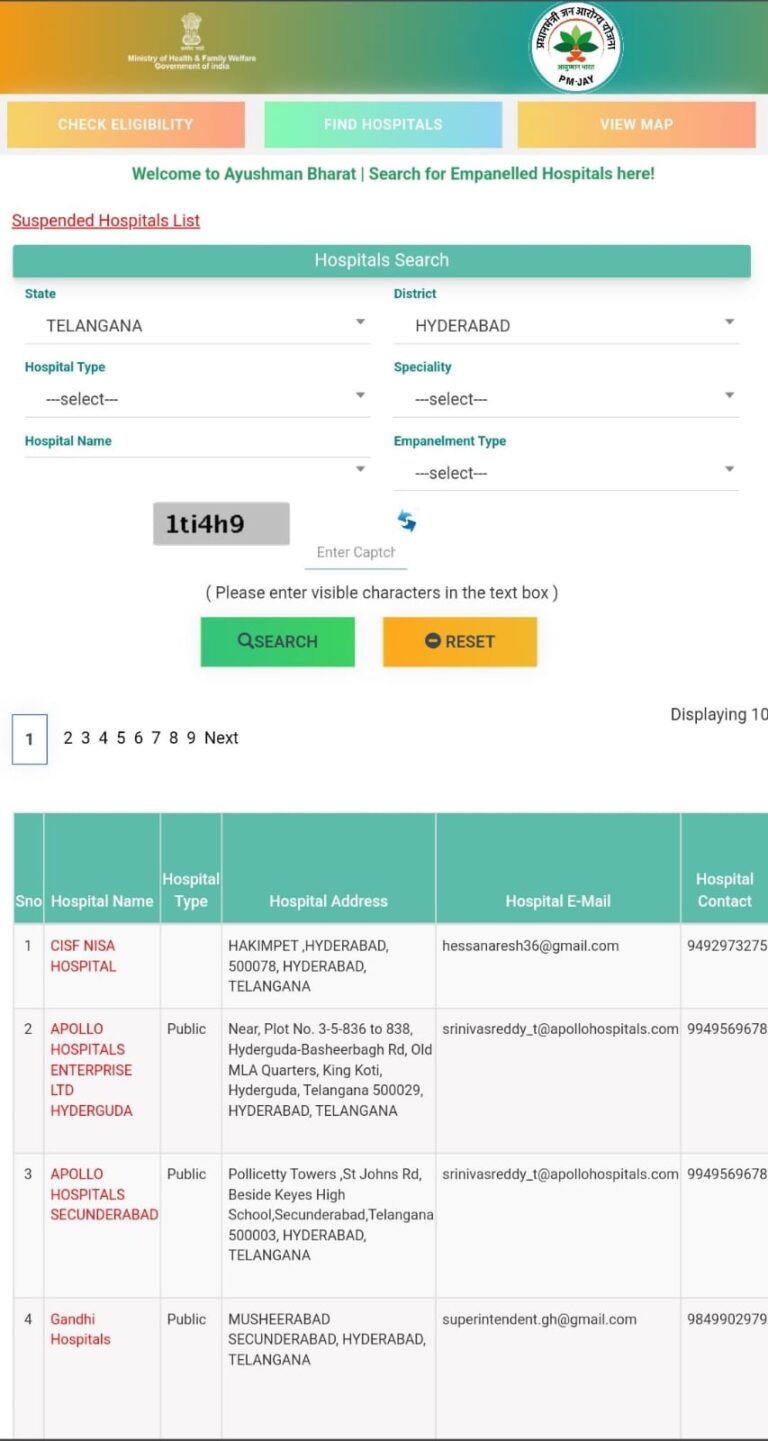The image size is (768, 1441).
Task: Go to page 2 of results
Action: (68, 738)
